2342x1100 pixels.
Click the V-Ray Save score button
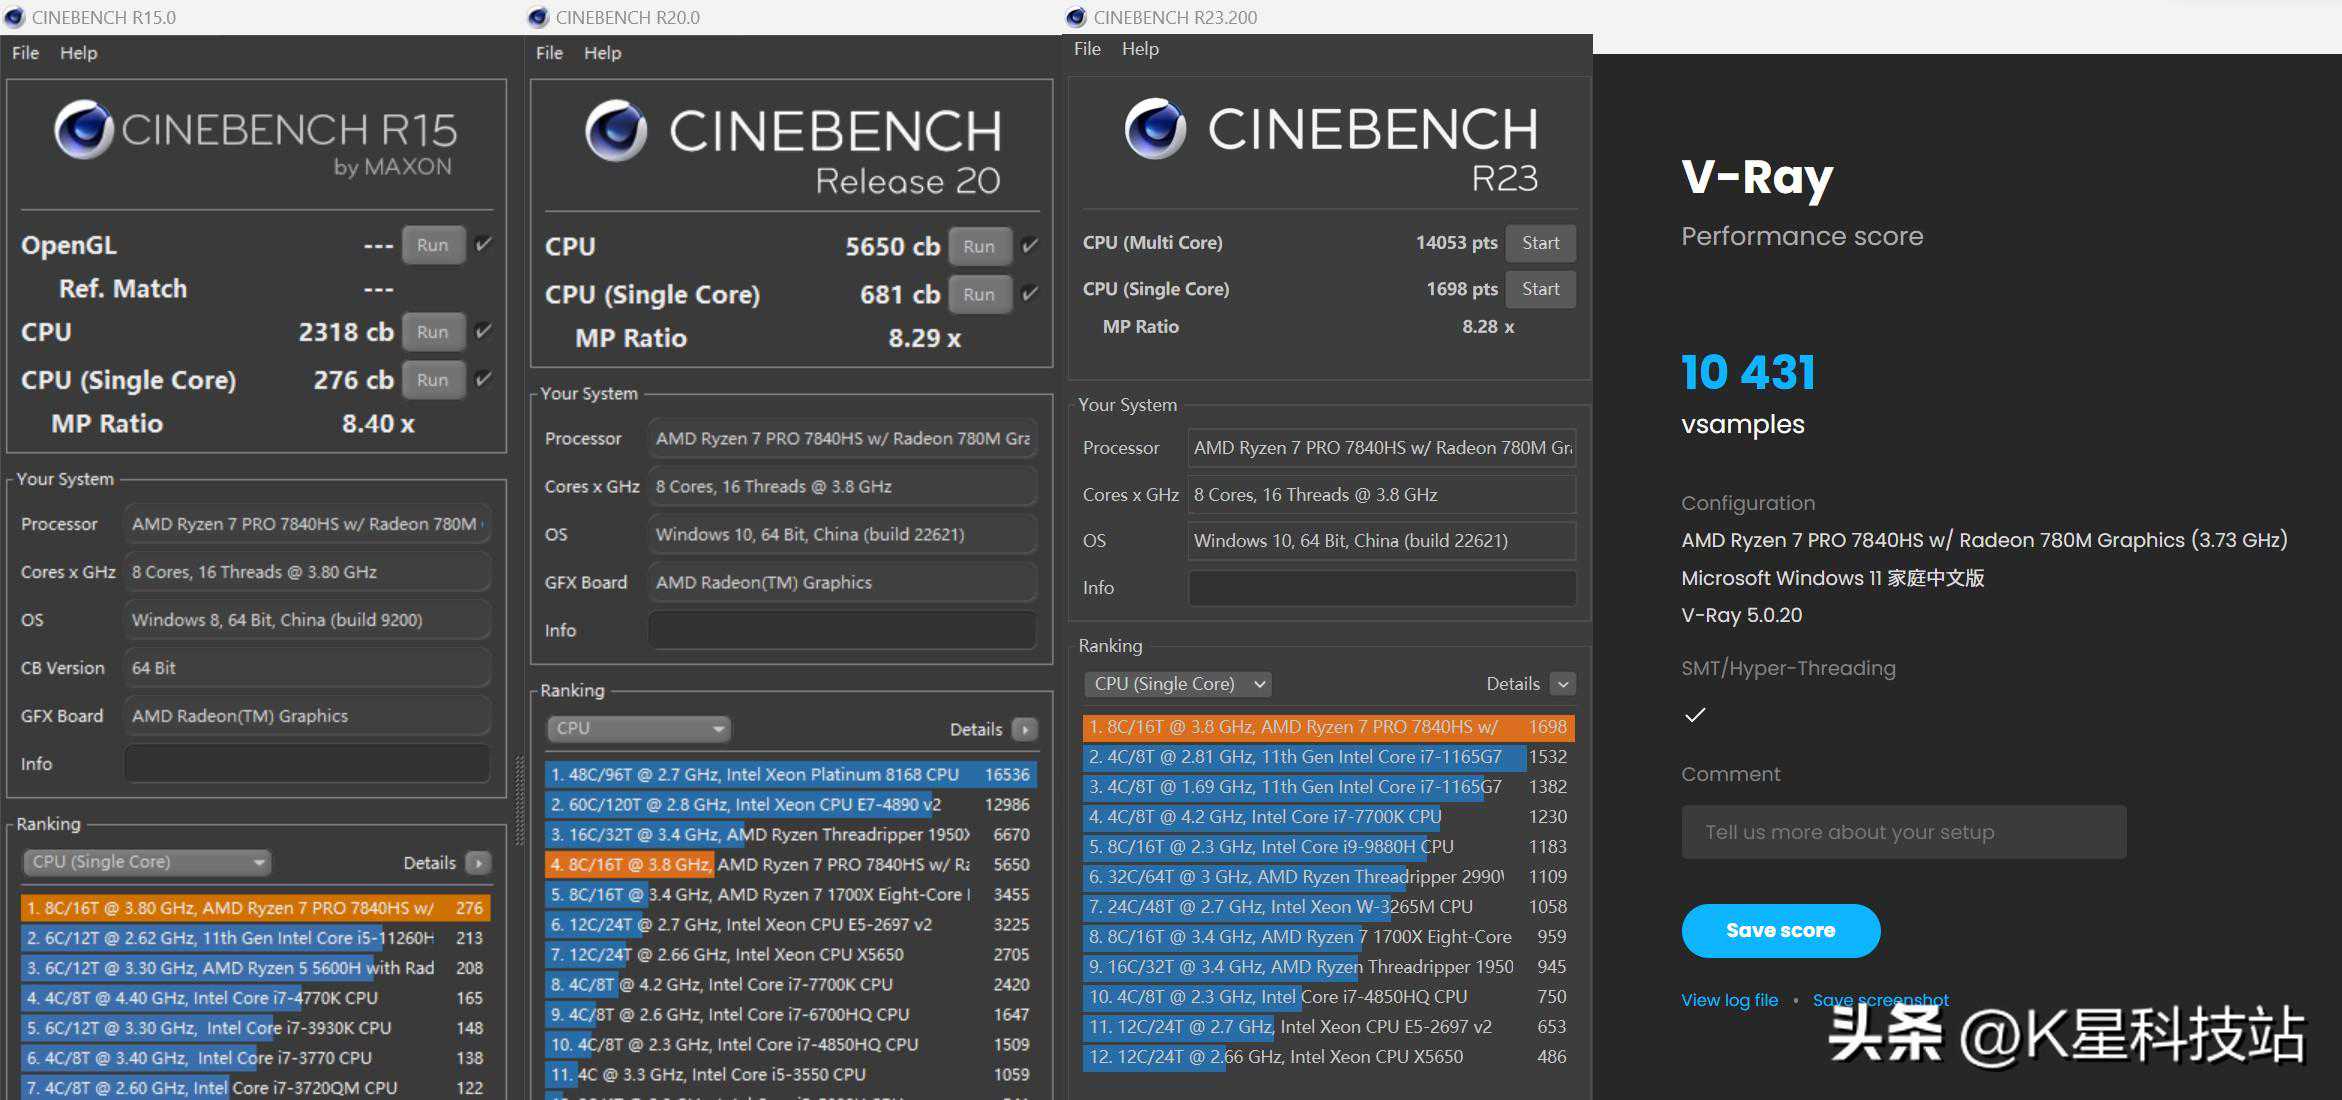[x=1780, y=930]
